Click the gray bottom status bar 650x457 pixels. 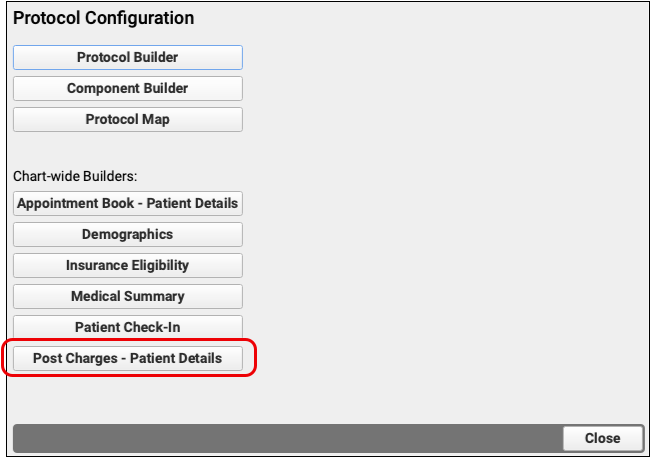click(285, 438)
